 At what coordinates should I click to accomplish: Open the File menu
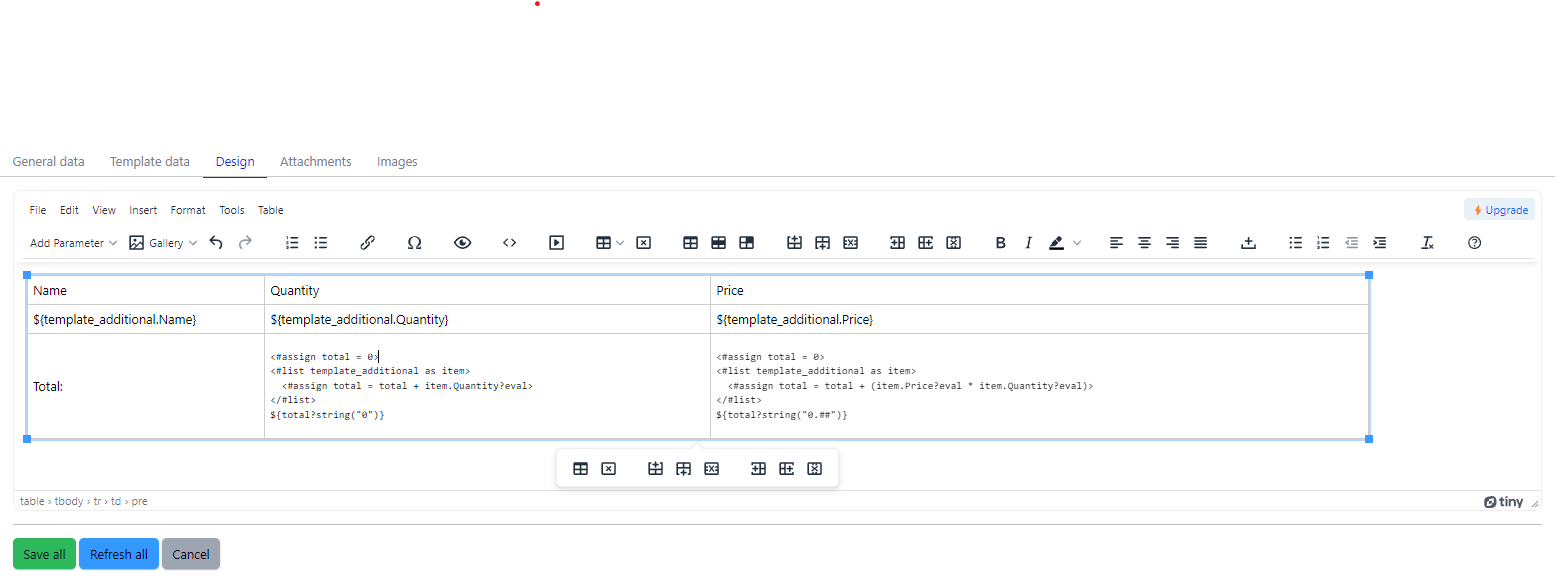(x=38, y=210)
